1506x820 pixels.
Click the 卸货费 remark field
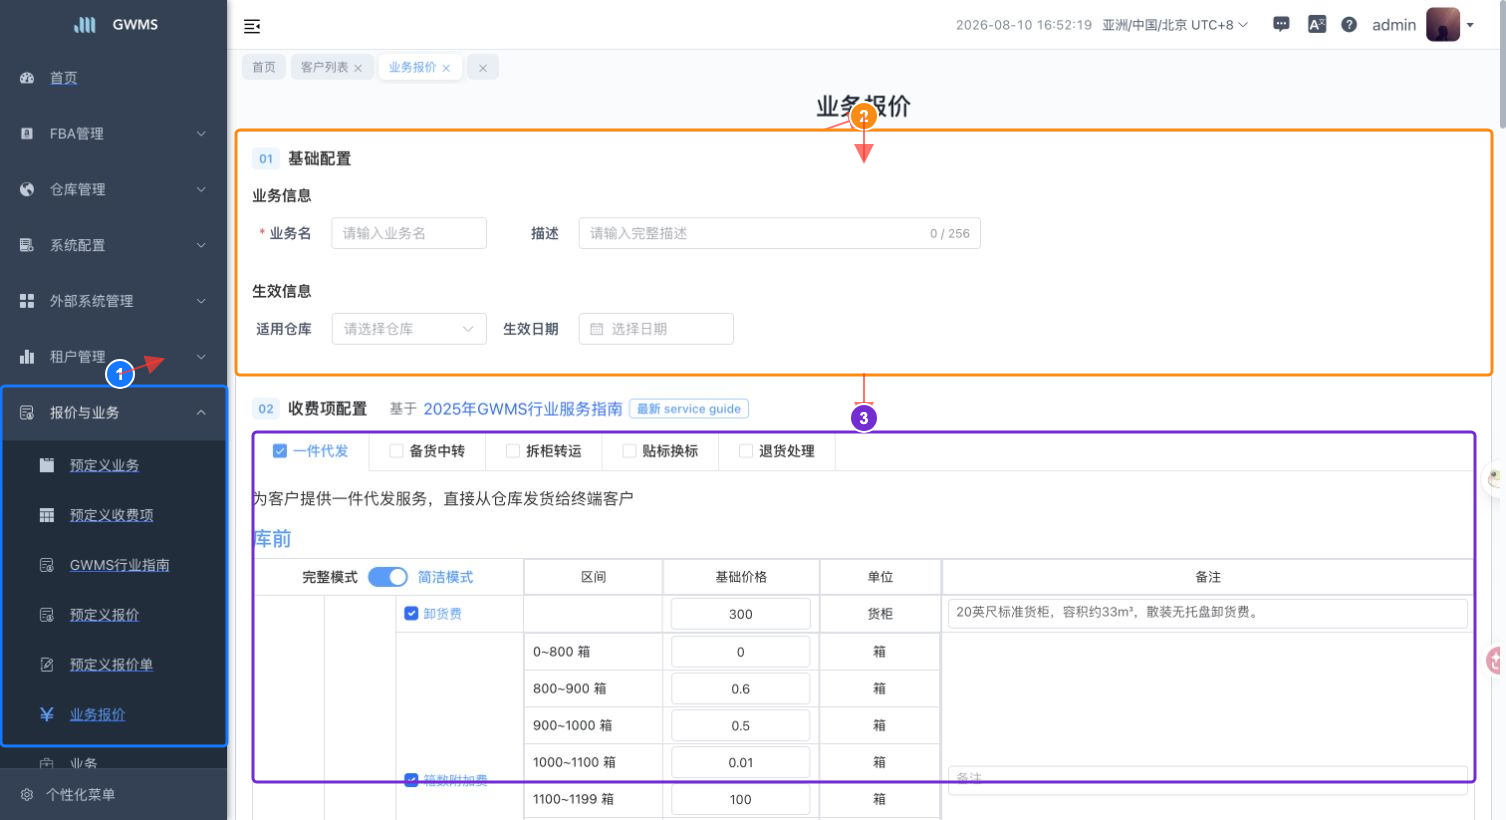tap(1207, 613)
